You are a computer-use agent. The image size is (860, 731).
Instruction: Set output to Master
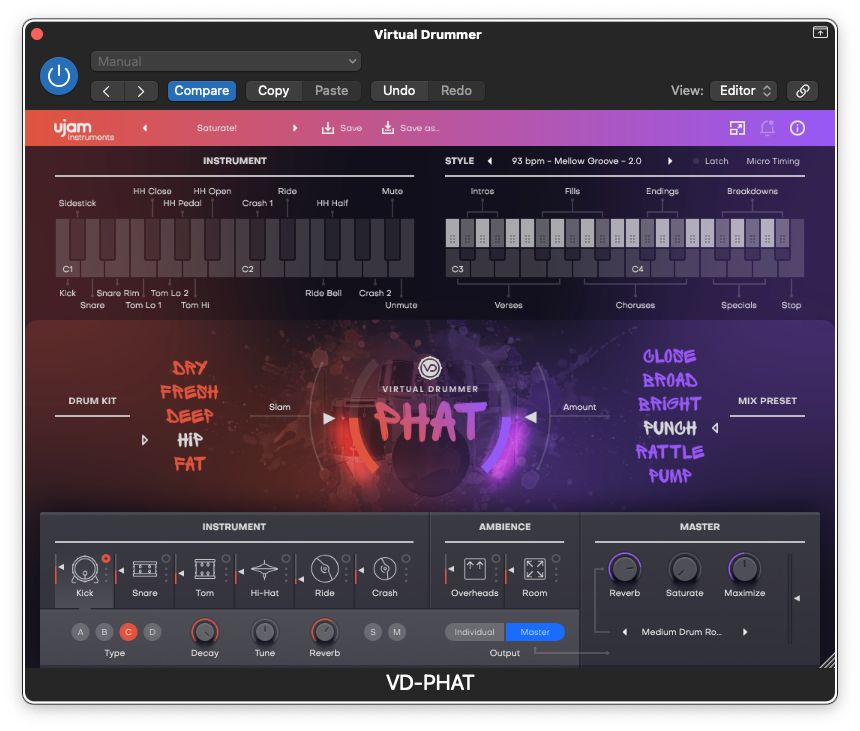(535, 632)
